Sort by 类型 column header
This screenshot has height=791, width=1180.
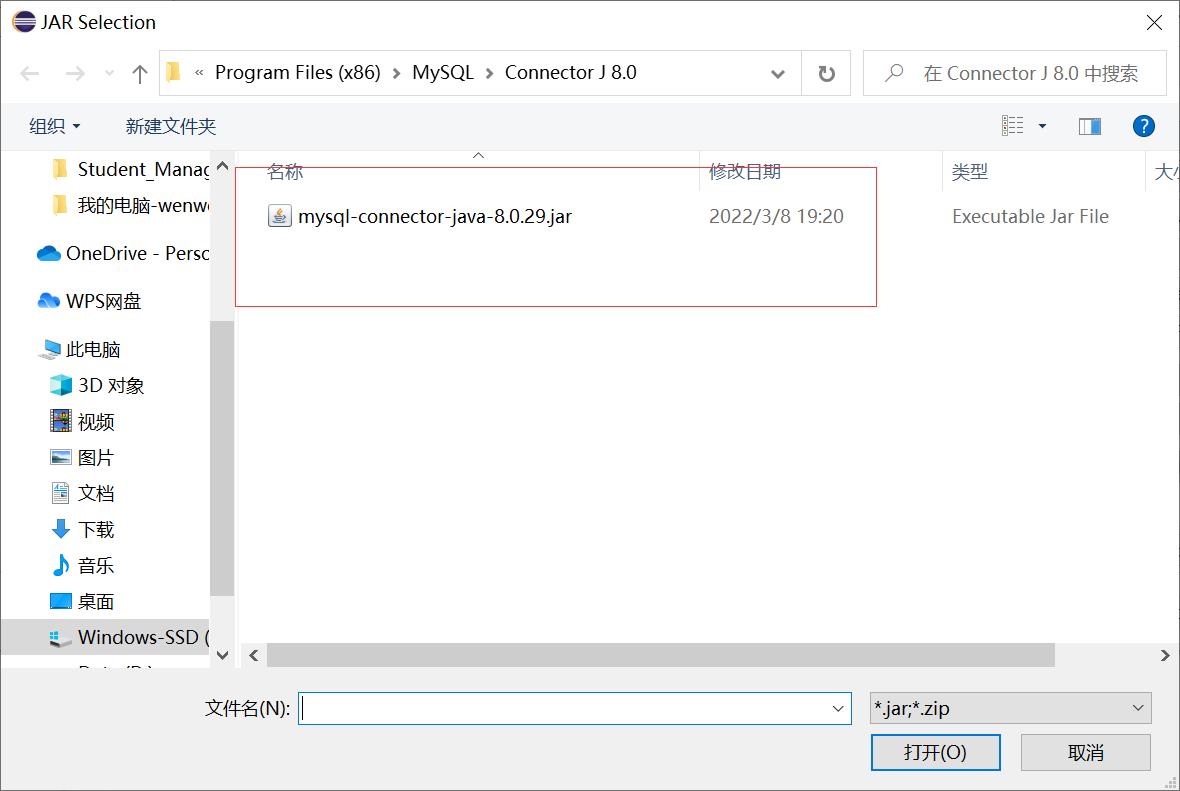coord(969,172)
